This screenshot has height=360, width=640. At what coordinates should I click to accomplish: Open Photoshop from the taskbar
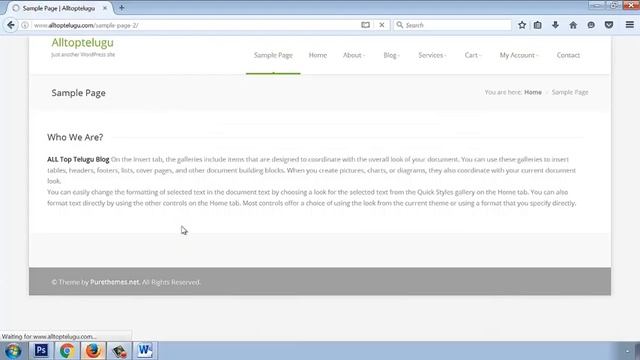41,351
